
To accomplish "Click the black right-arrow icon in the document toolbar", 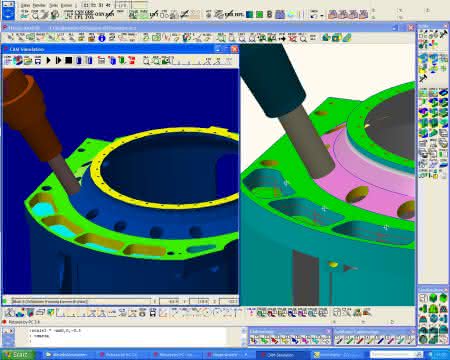I will 282,38.
